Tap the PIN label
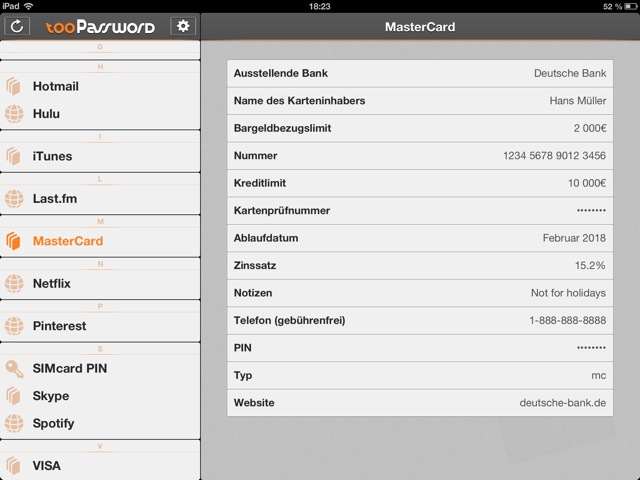The image size is (640, 480). tap(242, 348)
